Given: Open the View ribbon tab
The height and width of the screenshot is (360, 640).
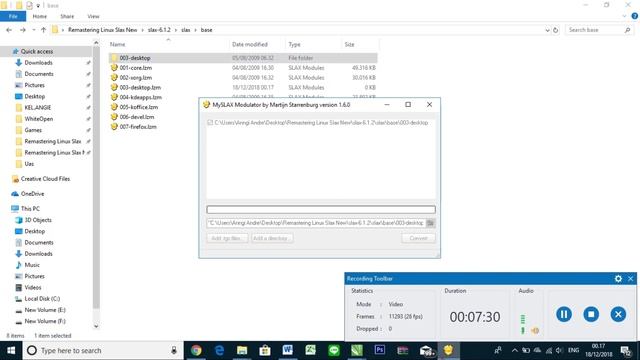Looking at the screenshot, I should pyautogui.click(x=93, y=16).
